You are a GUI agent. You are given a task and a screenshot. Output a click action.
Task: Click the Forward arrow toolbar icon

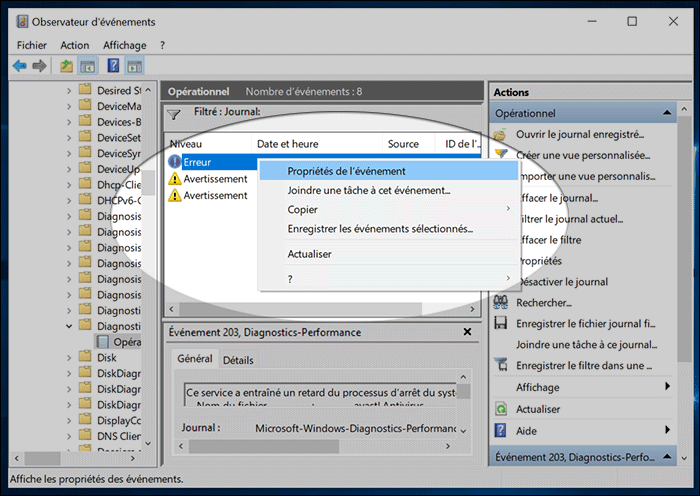coord(40,66)
